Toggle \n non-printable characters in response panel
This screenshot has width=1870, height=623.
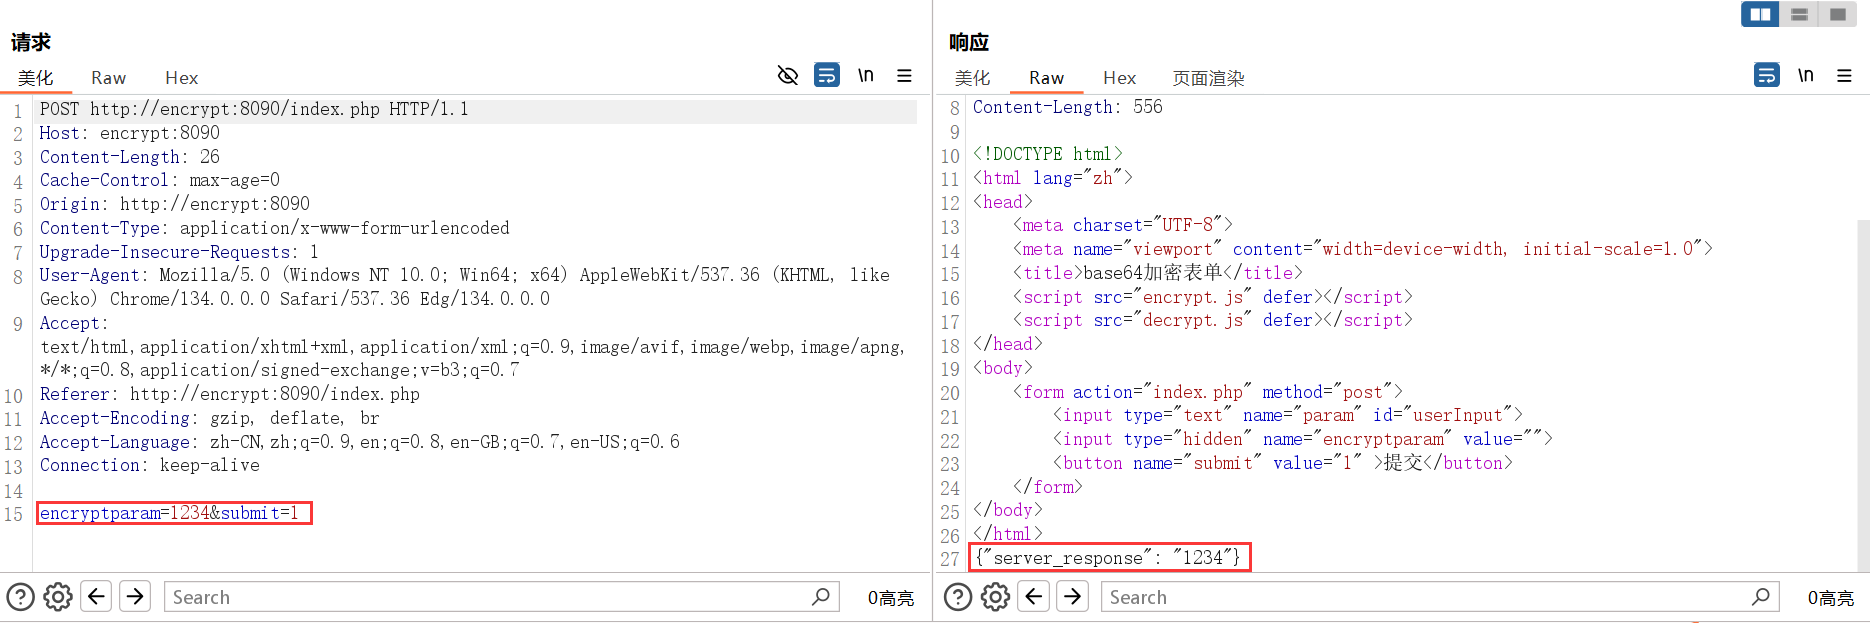pyautogui.click(x=1806, y=75)
